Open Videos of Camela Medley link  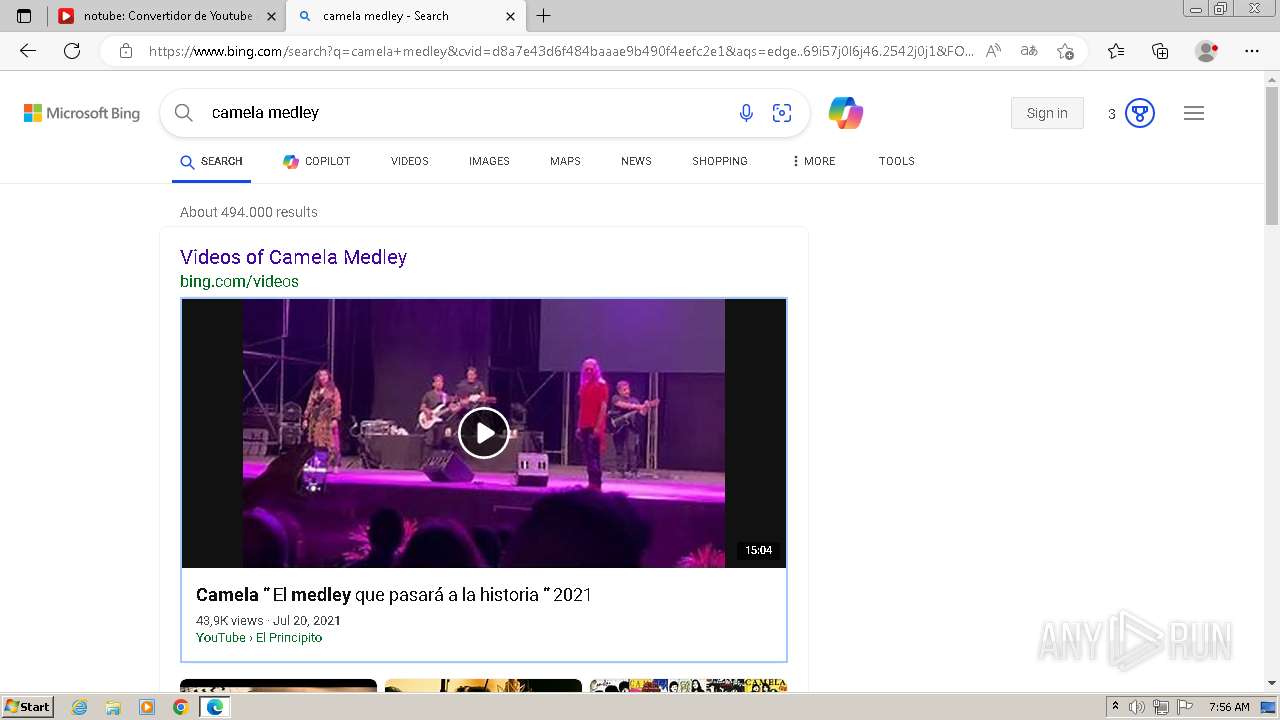(x=293, y=257)
